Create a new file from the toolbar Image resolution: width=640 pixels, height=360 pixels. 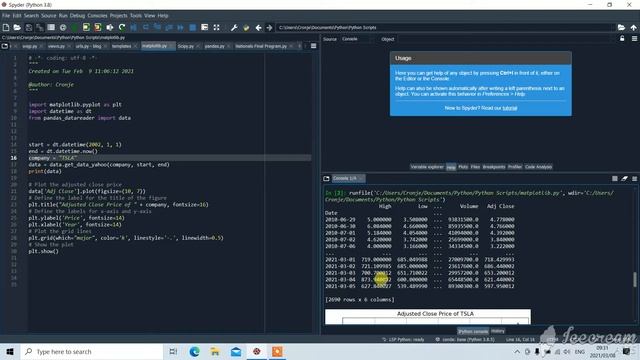(6, 27)
